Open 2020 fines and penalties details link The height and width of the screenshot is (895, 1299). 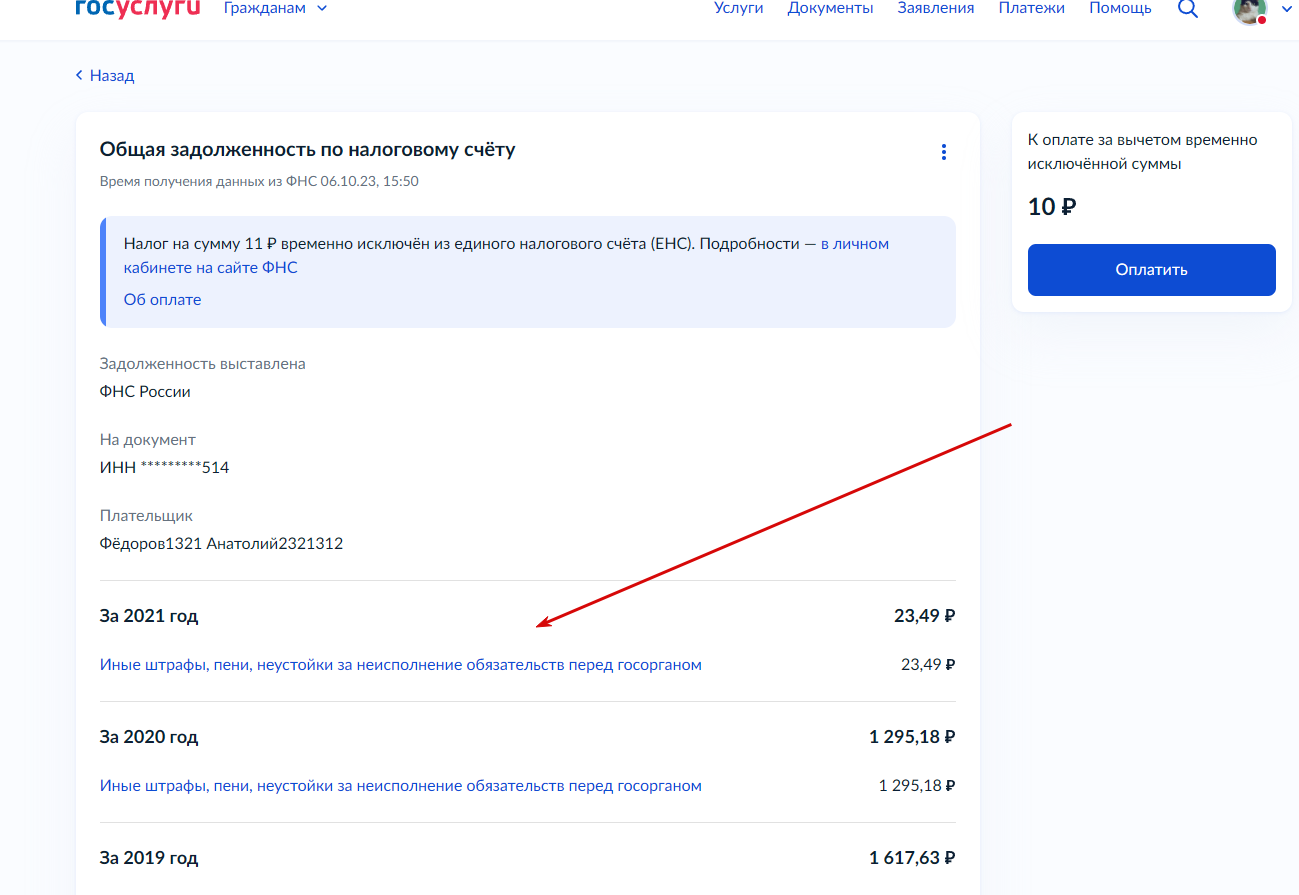point(401,786)
